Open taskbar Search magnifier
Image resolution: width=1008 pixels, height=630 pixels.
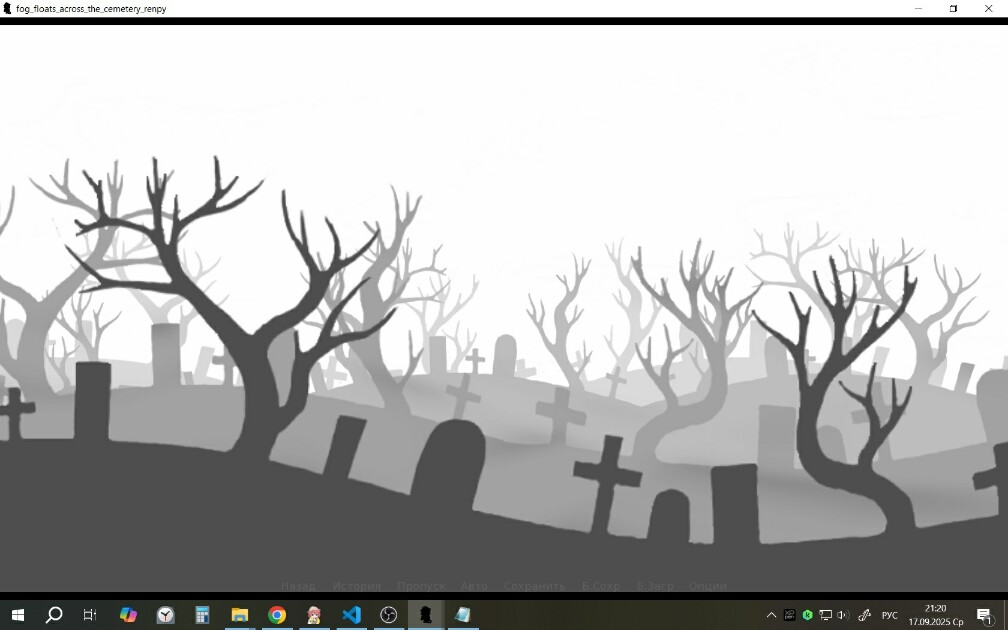pyautogui.click(x=54, y=615)
